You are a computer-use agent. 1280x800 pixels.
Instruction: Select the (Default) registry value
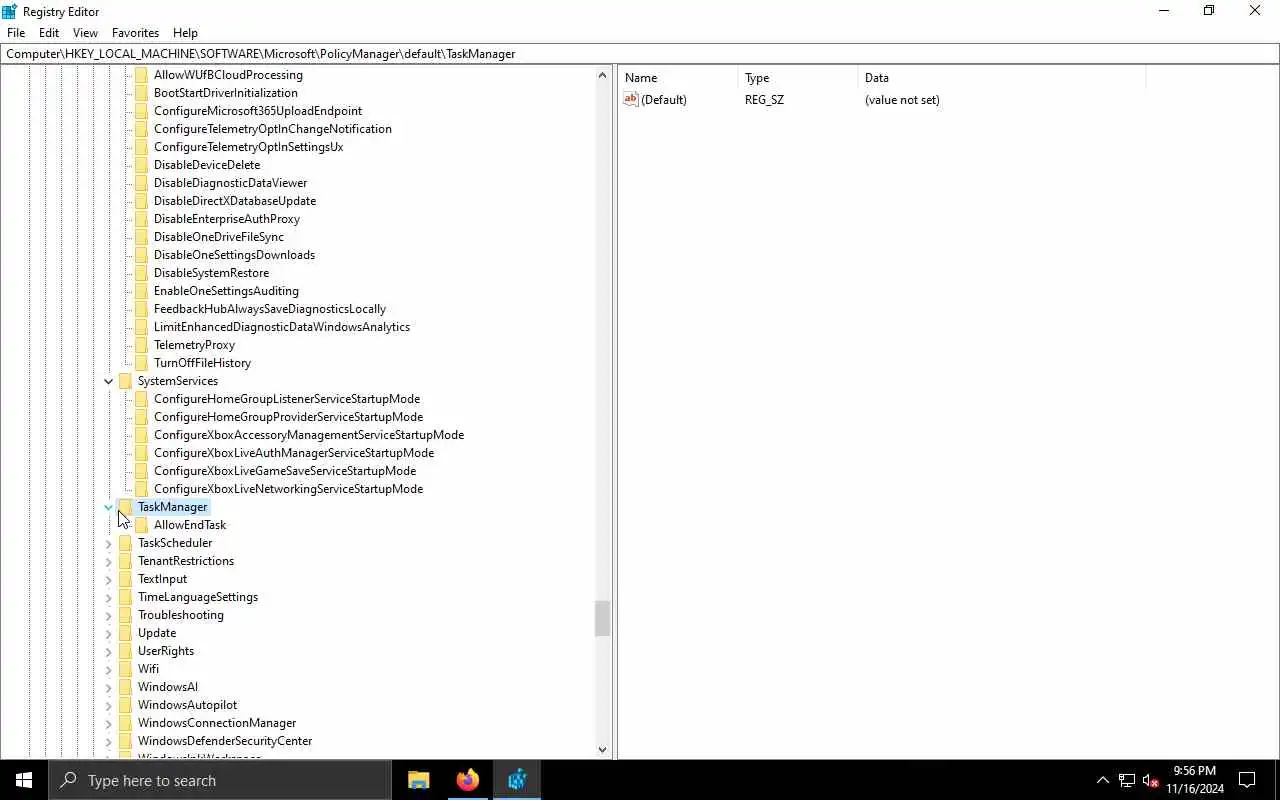[x=664, y=100]
